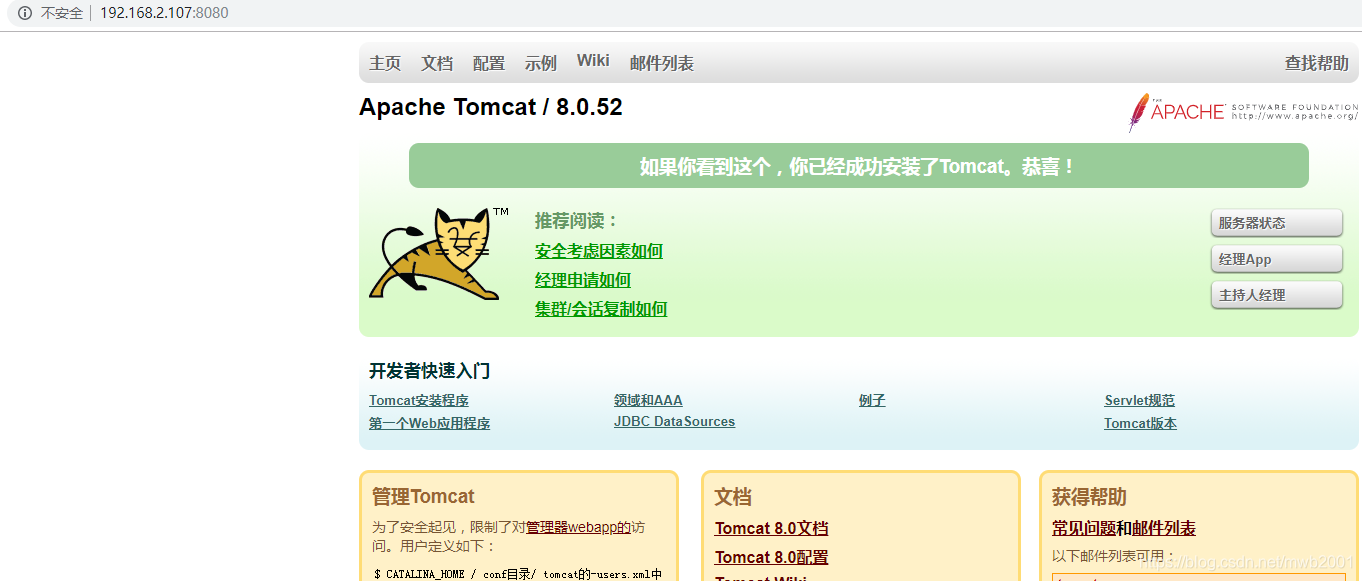1362x581 pixels.
Task: Open the 主页 nav item
Action: pos(385,63)
